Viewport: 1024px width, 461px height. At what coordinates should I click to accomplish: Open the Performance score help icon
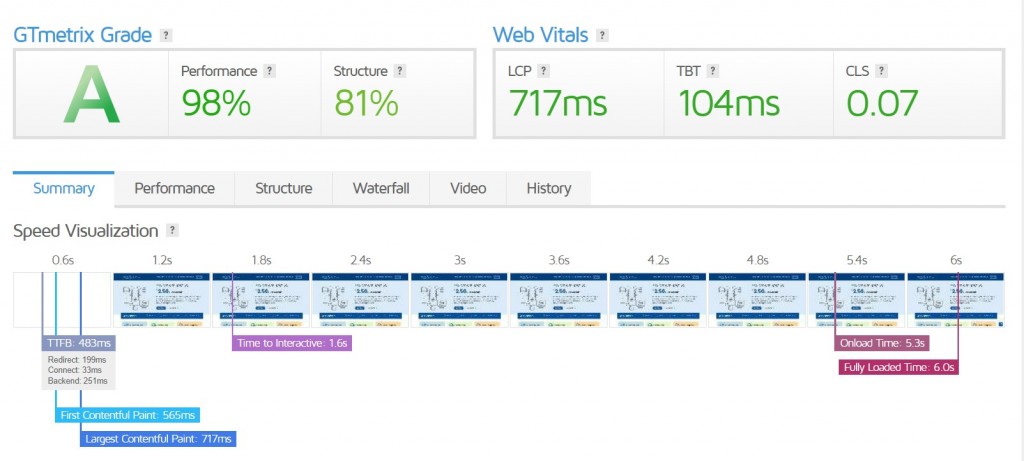pyautogui.click(x=269, y=71)
